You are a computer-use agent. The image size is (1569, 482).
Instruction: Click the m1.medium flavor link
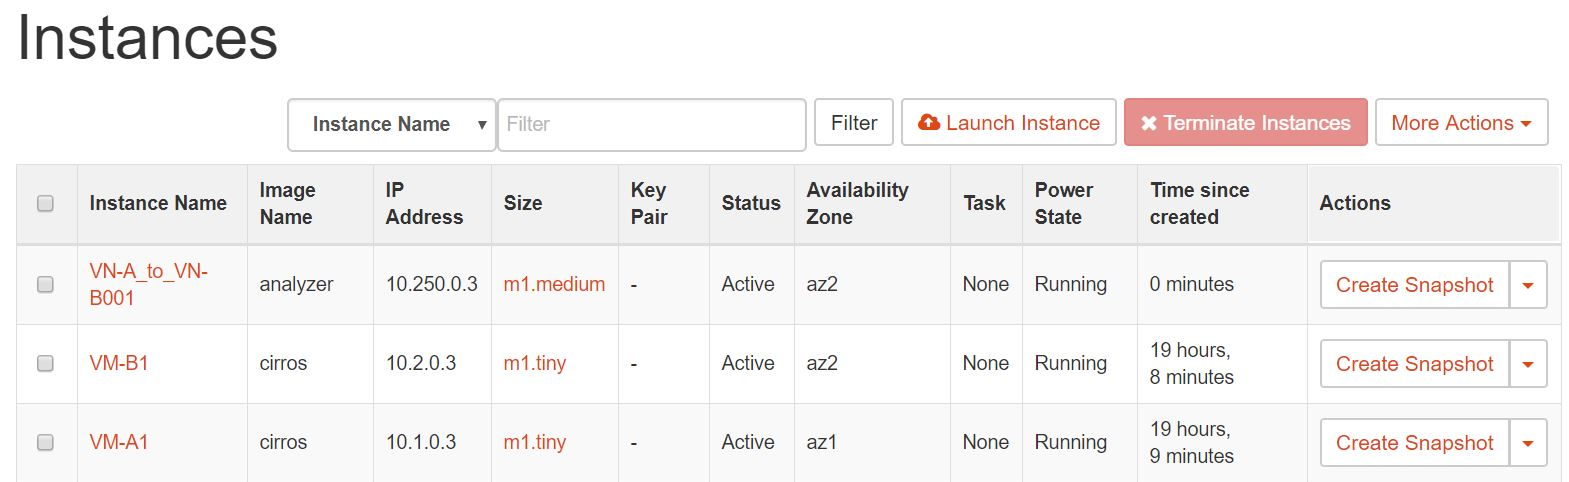tap(554, 284)
